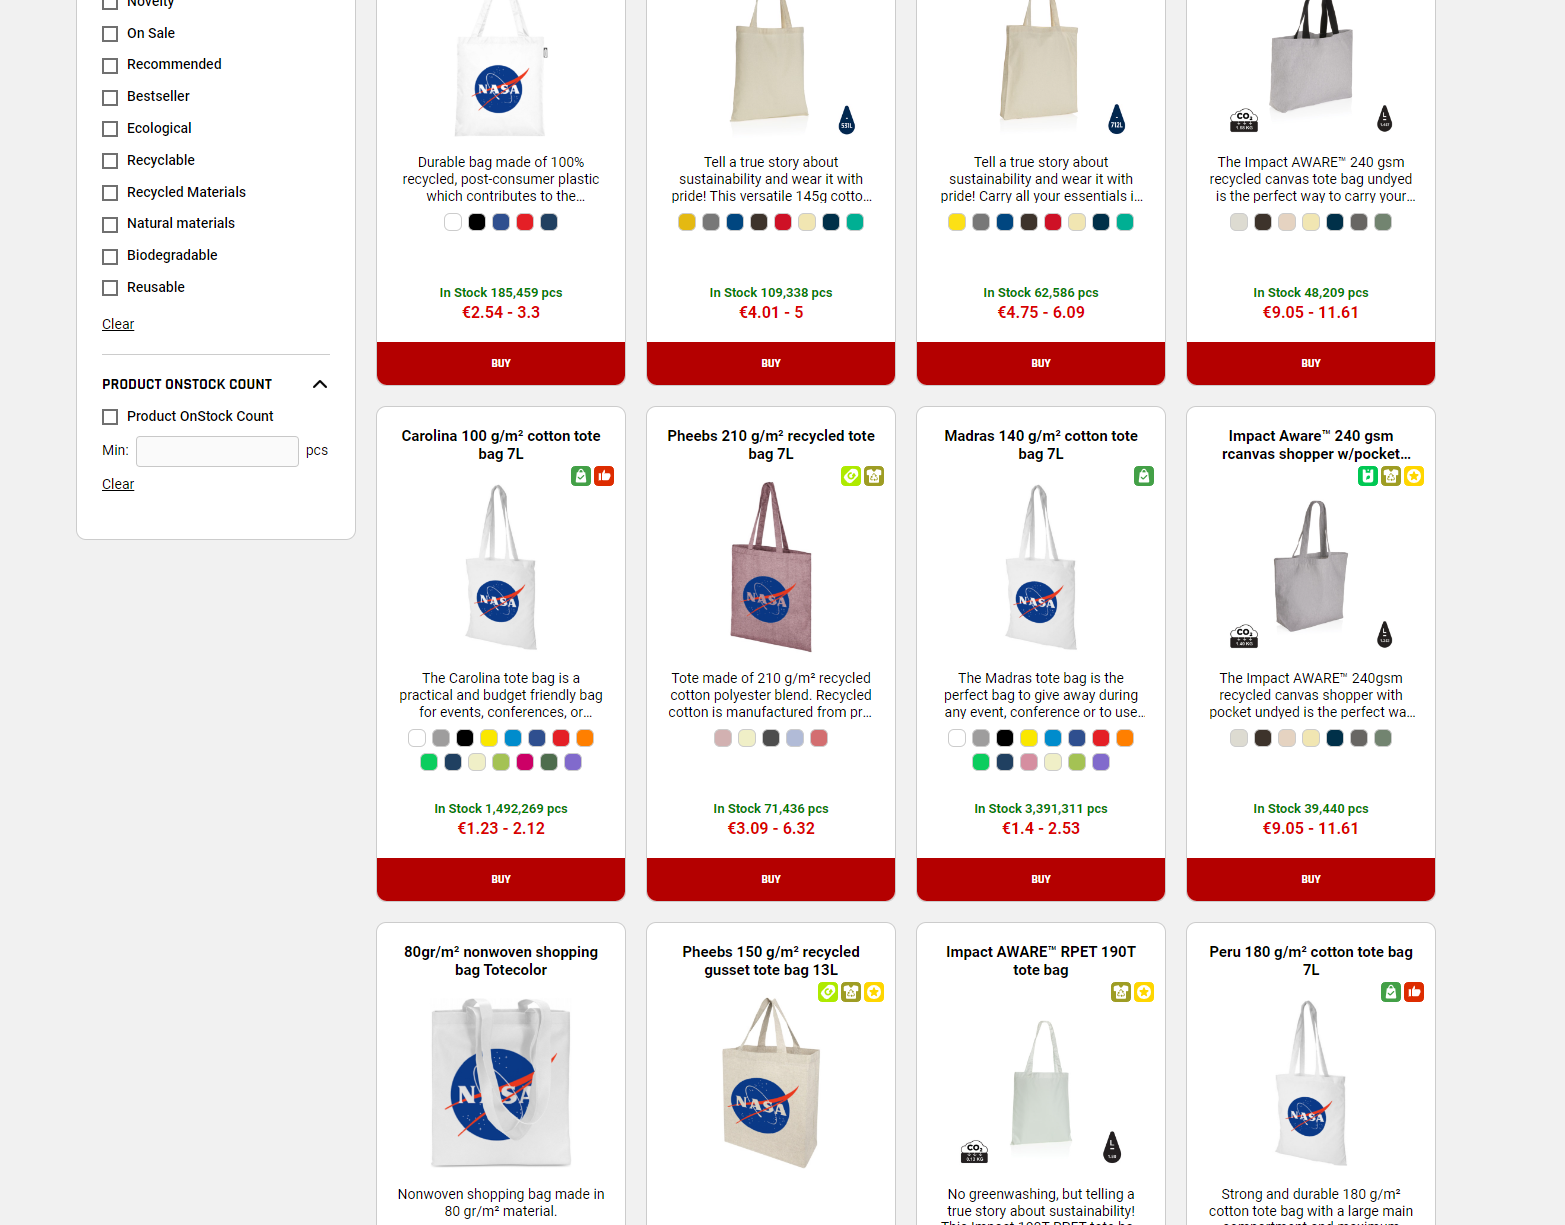Screen dimensions: 1565x1225
Task: Open the Pheebs 210 maroon tote bag image
Action: 771,567
